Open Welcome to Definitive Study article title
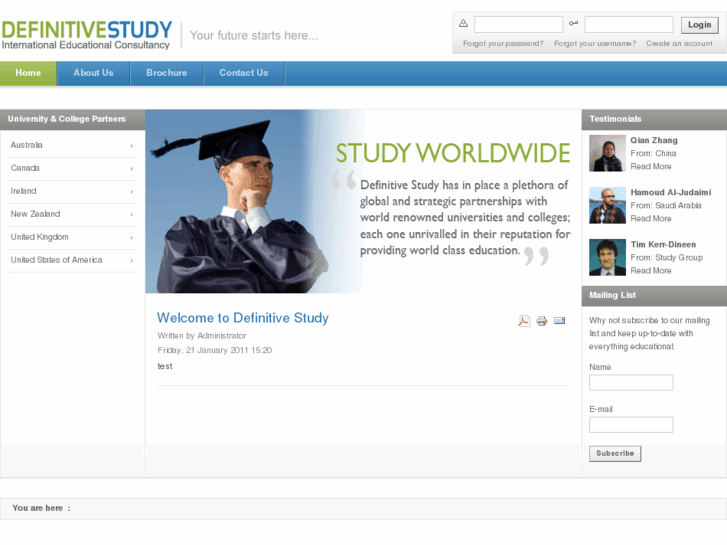 243,318
